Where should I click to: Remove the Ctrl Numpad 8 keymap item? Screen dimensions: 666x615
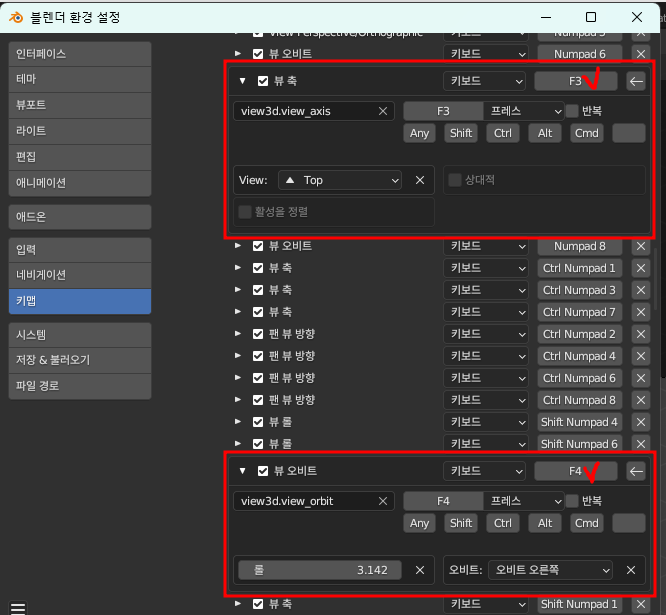tap(641, 400)
